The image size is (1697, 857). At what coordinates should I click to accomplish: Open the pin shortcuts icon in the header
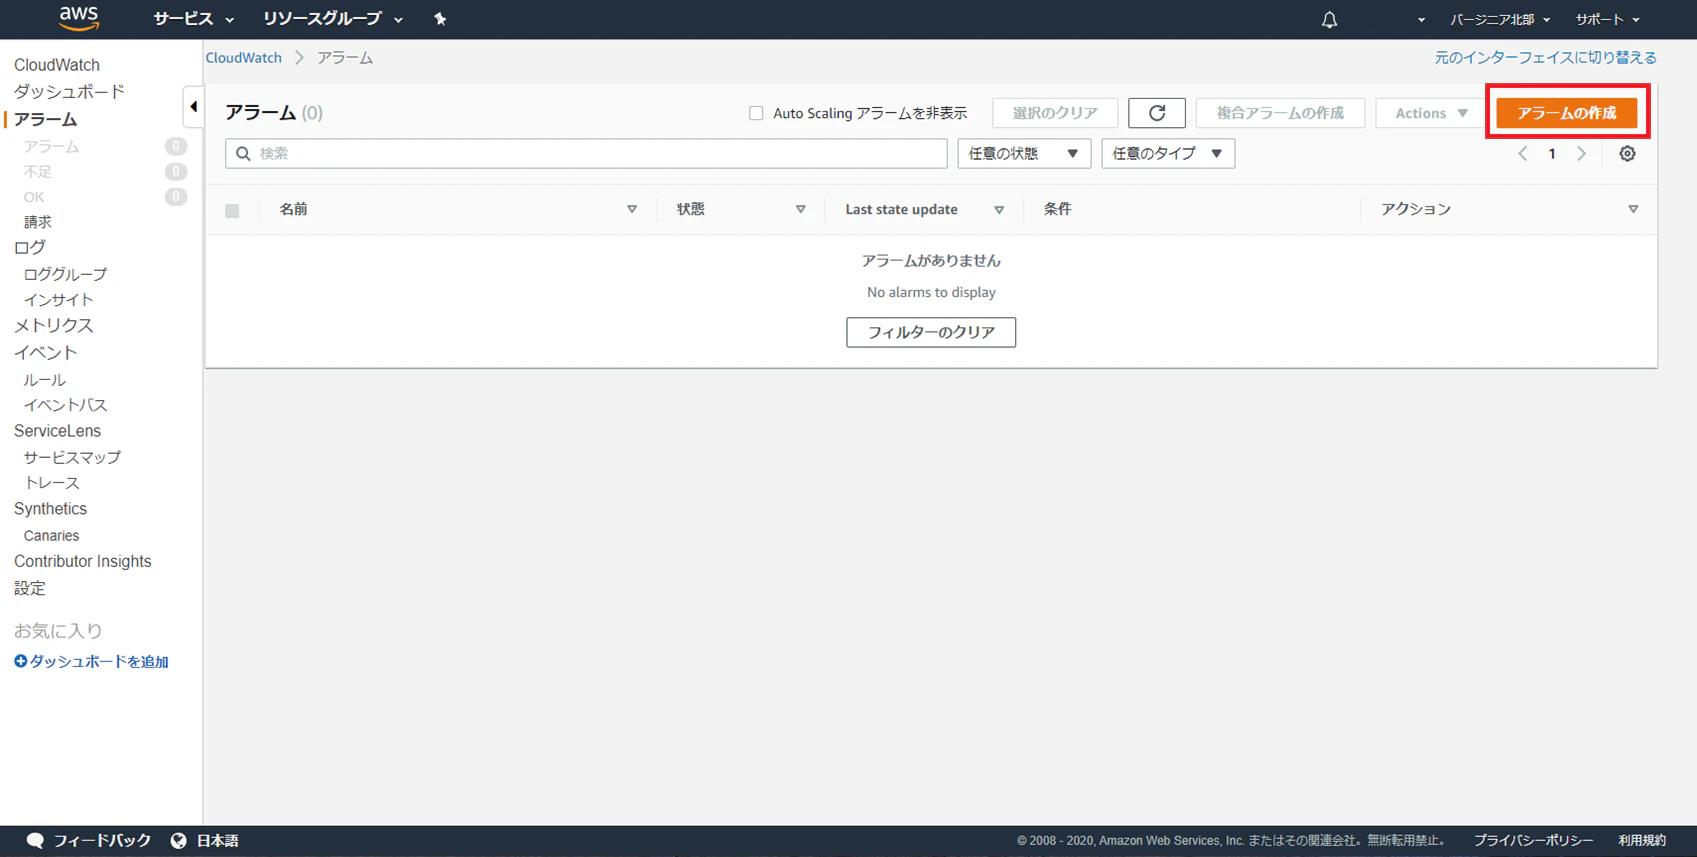click(x=440, y=19)
